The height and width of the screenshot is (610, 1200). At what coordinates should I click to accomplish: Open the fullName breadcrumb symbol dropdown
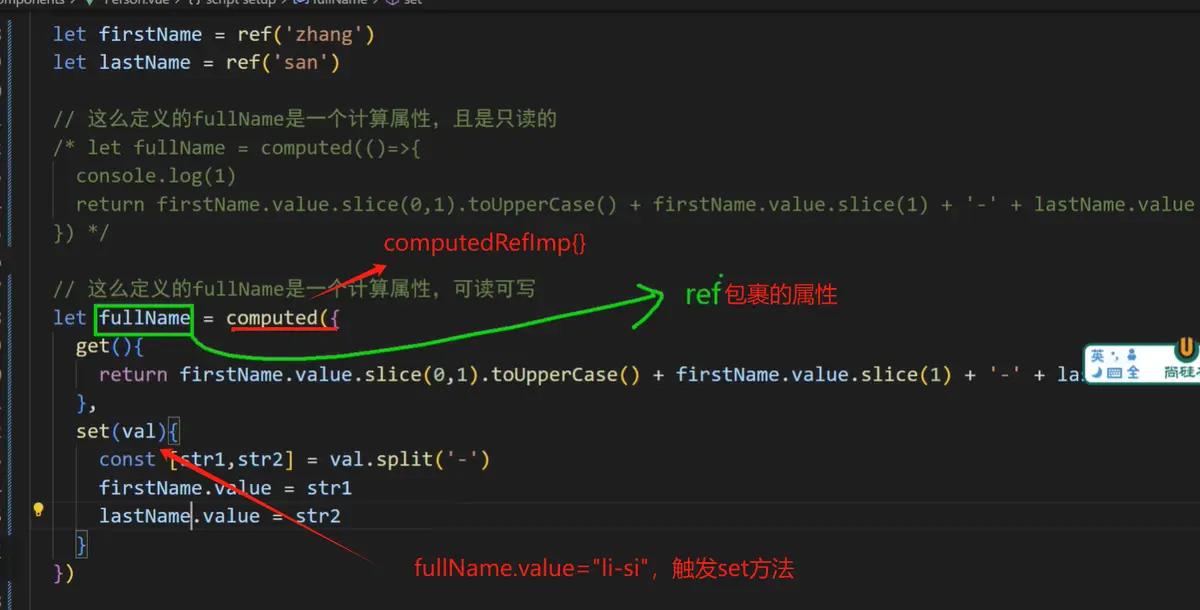[333, 2]
